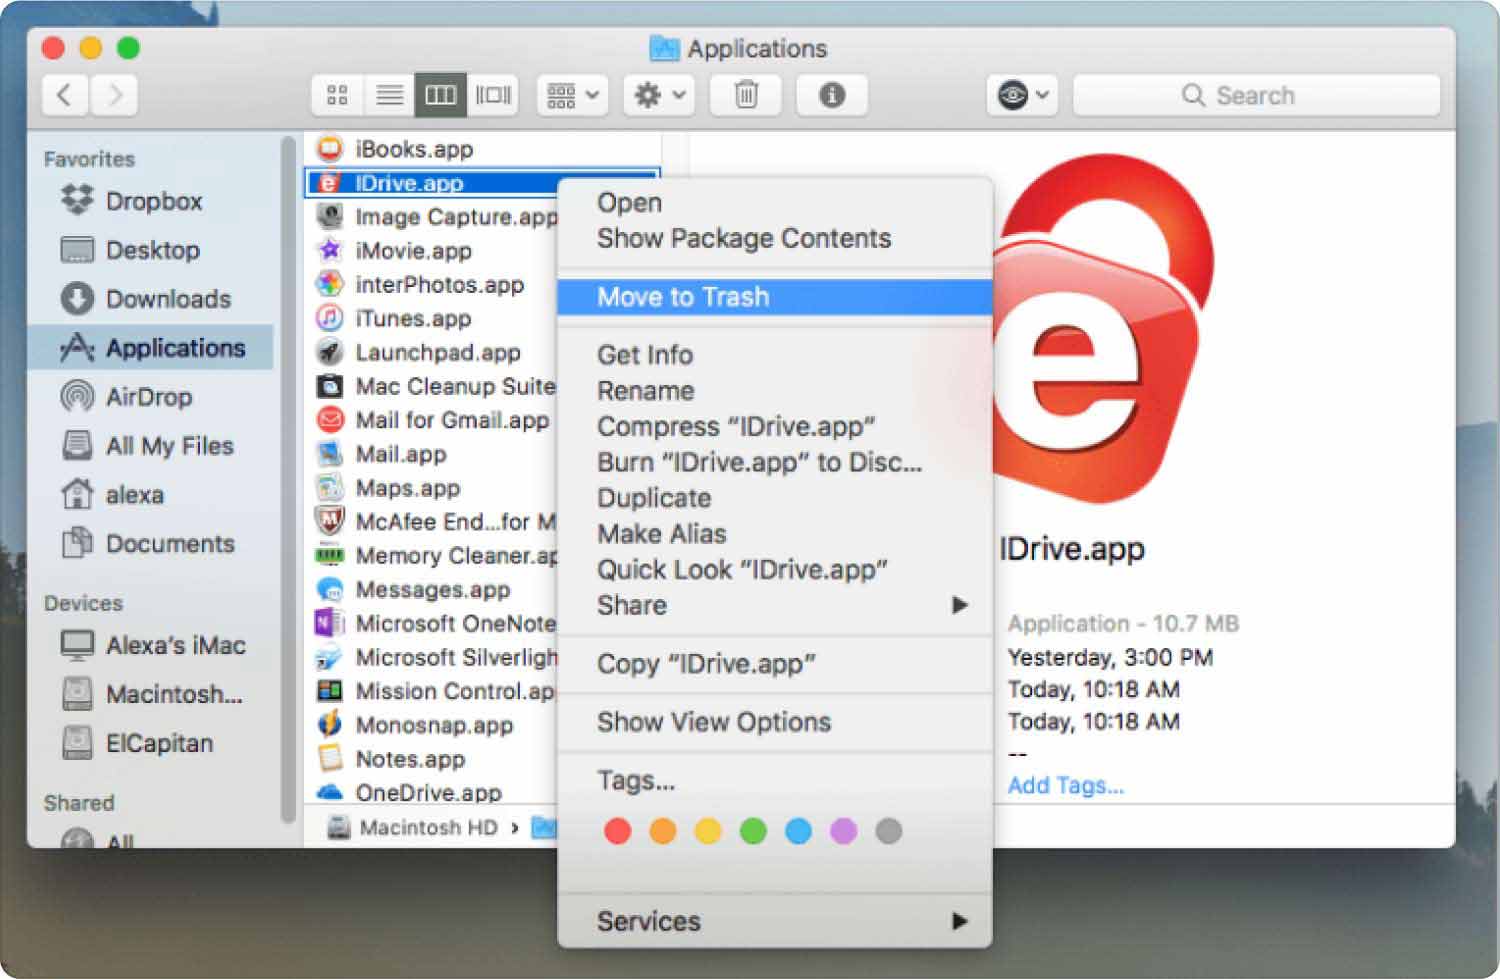
Task: Choose Move to Trash
Action: (775, 297)
